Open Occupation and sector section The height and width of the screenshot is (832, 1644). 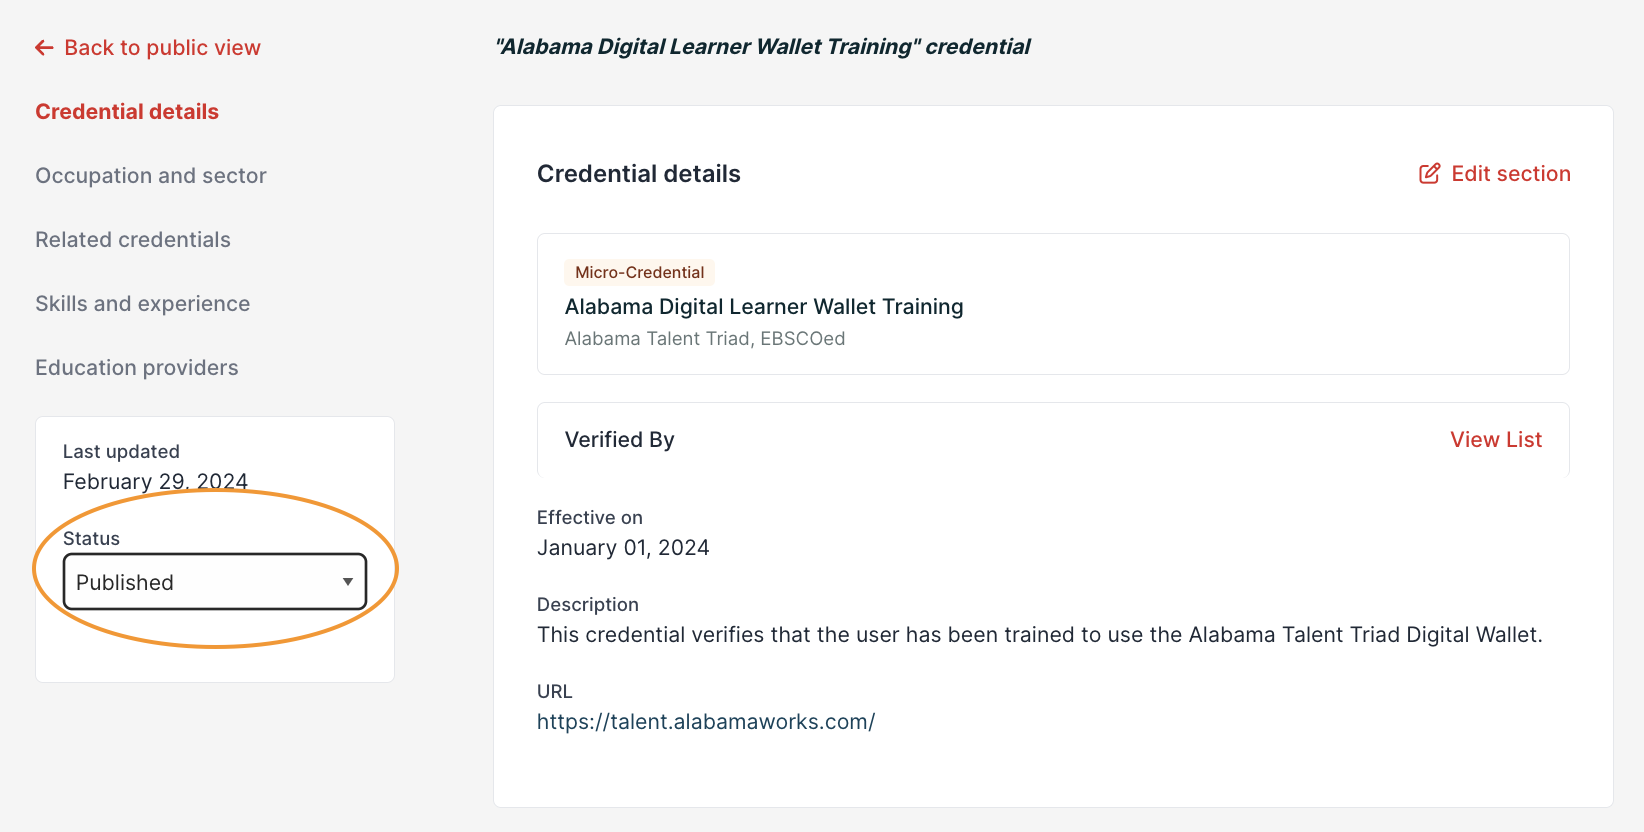point(151,176)
